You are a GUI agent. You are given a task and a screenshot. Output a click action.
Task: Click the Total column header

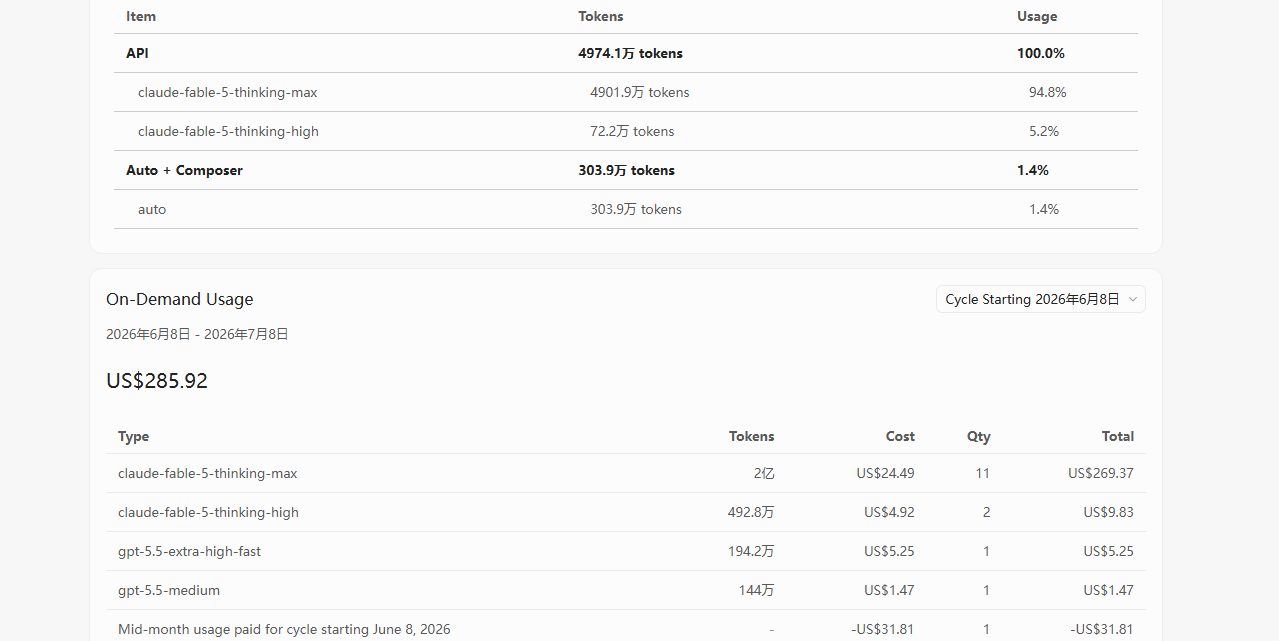point(1118,436)
